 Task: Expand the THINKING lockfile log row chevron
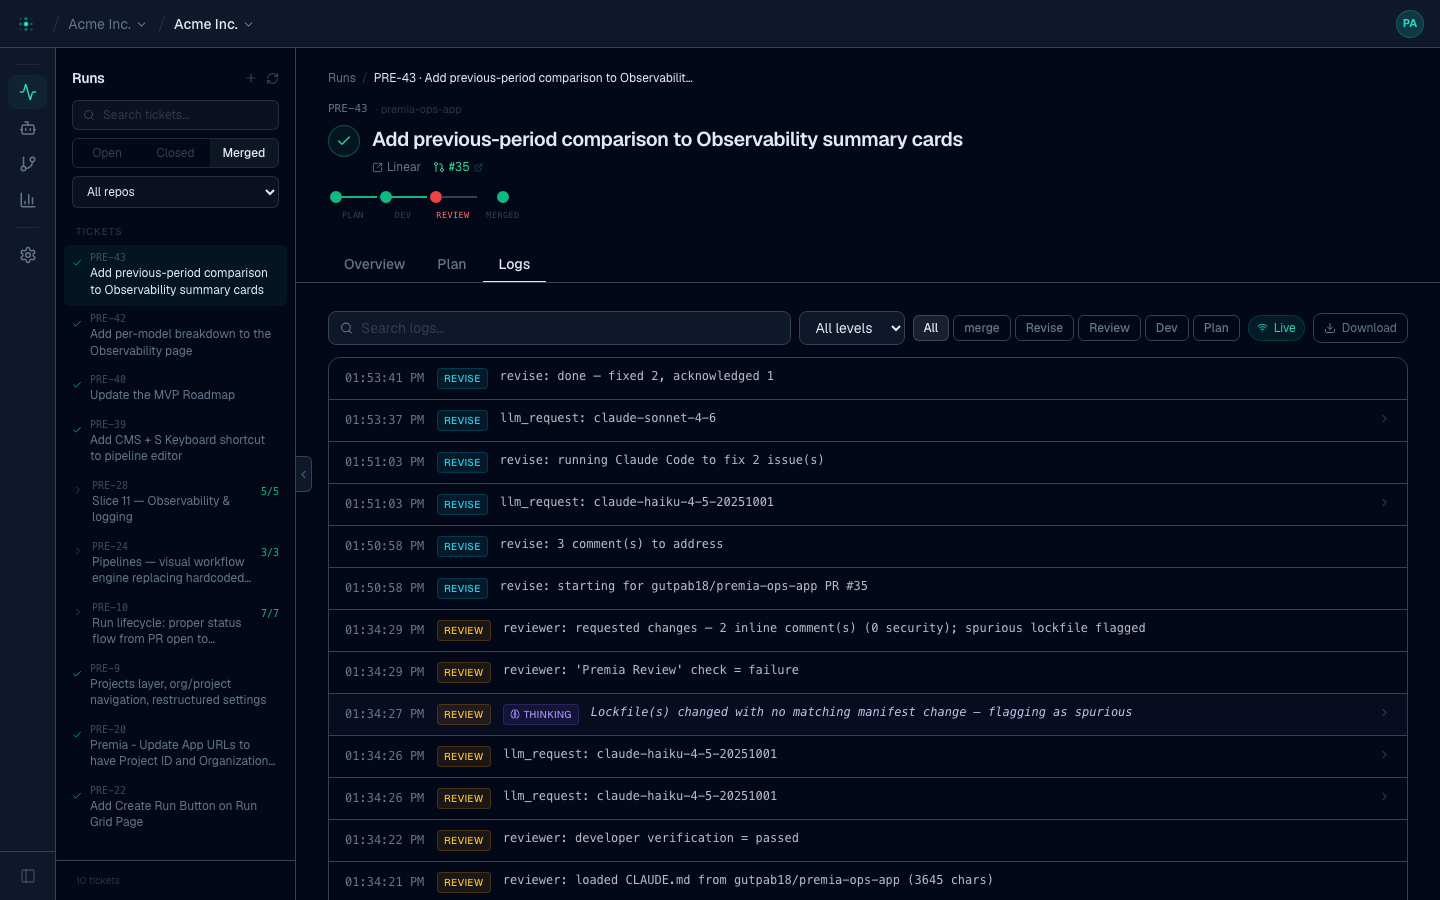(1384, 713)
